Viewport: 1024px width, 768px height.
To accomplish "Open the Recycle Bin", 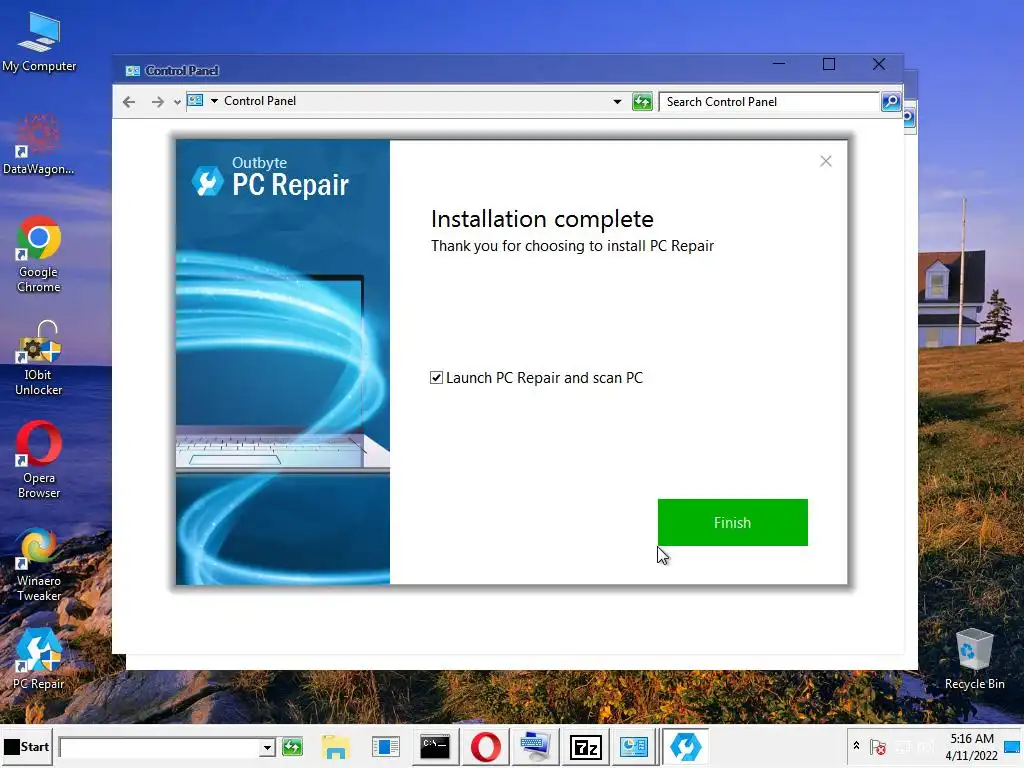I will click(x=974, y=659).
